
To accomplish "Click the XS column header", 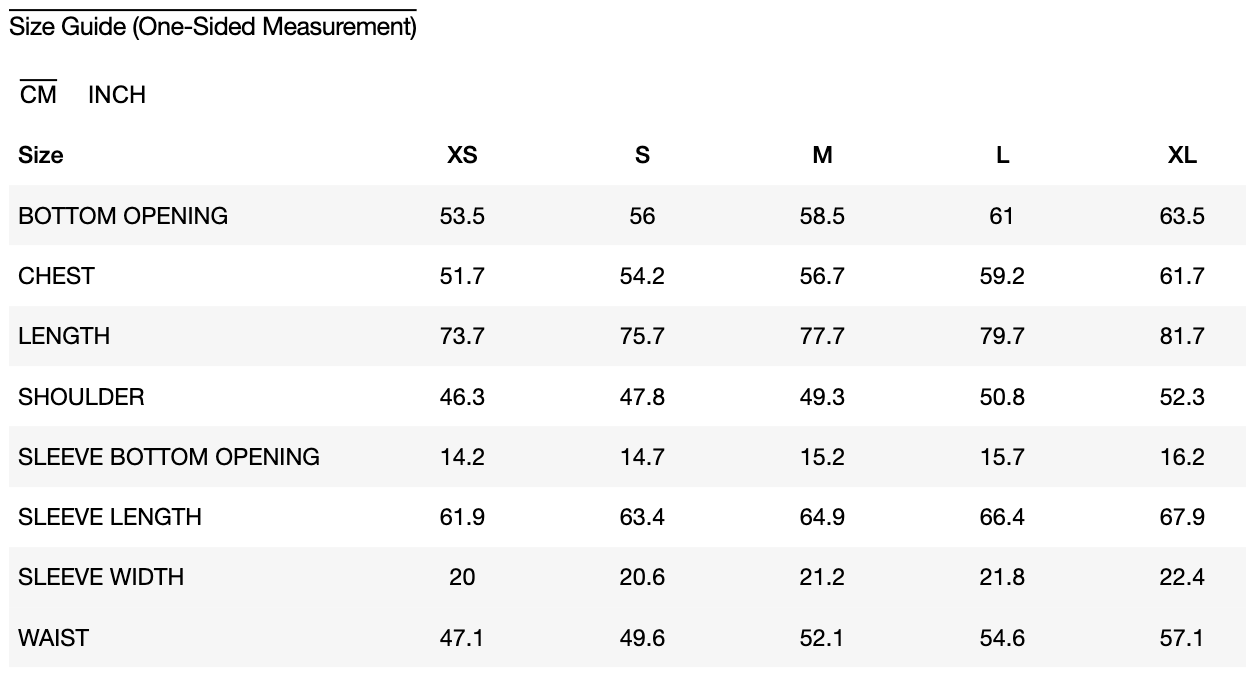I will (462, 155).
